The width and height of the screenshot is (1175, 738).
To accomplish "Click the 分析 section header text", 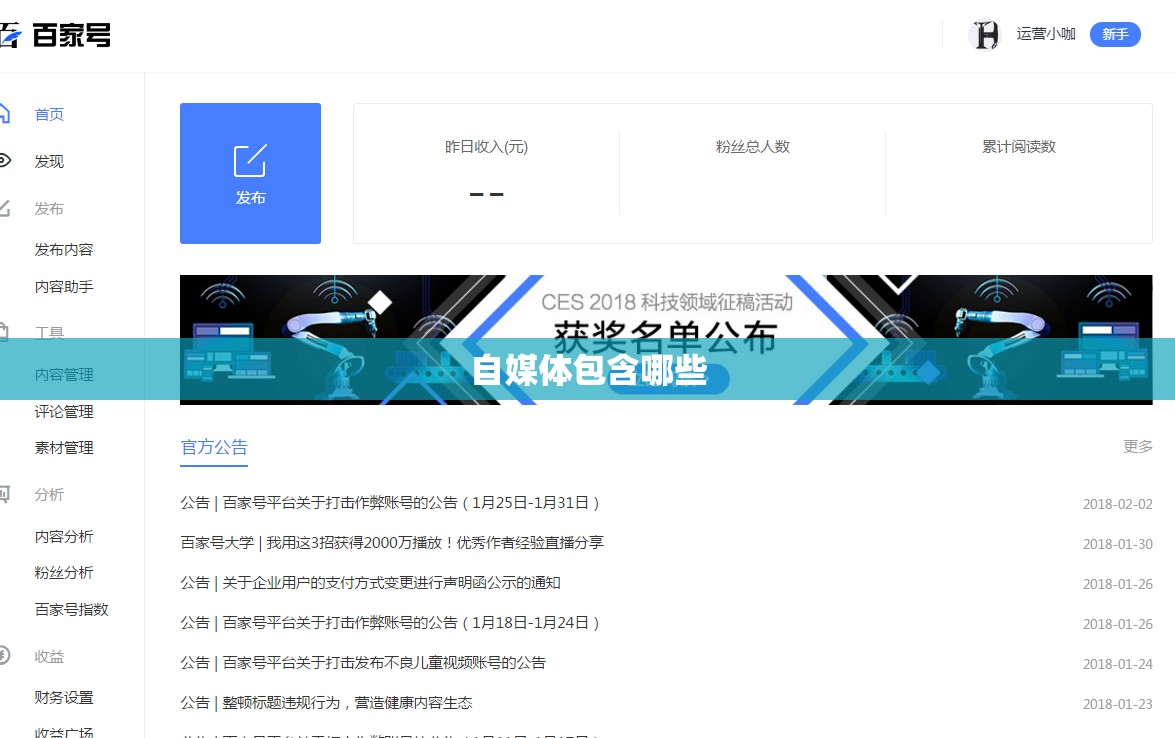I will pos(49,494).
